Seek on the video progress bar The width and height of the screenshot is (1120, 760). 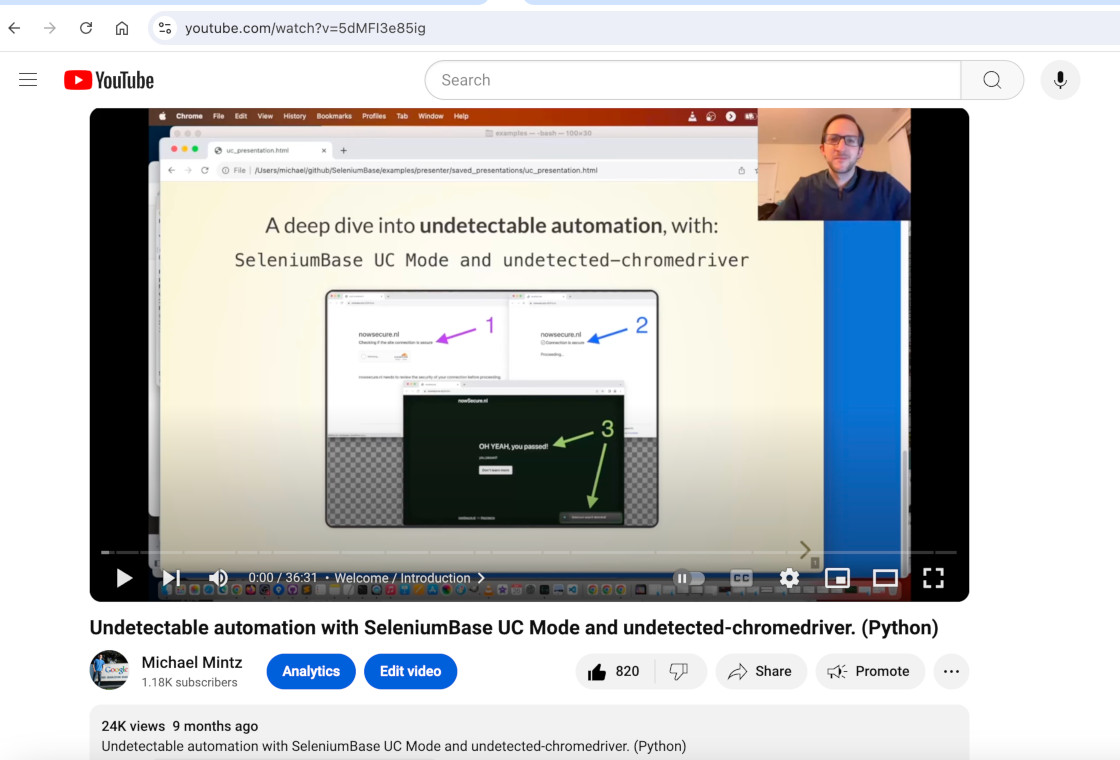pyautogui.click(x=529, y=552)
